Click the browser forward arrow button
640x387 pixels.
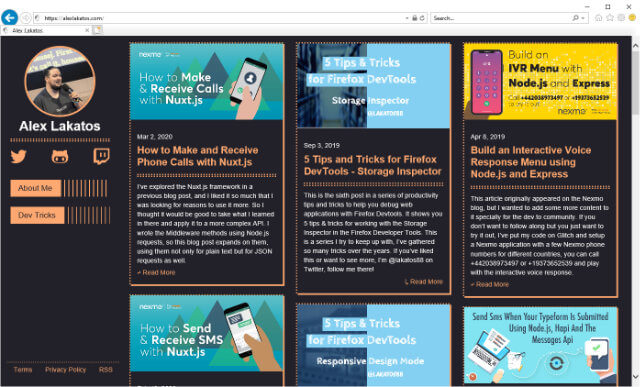click(x=26, y=18)
